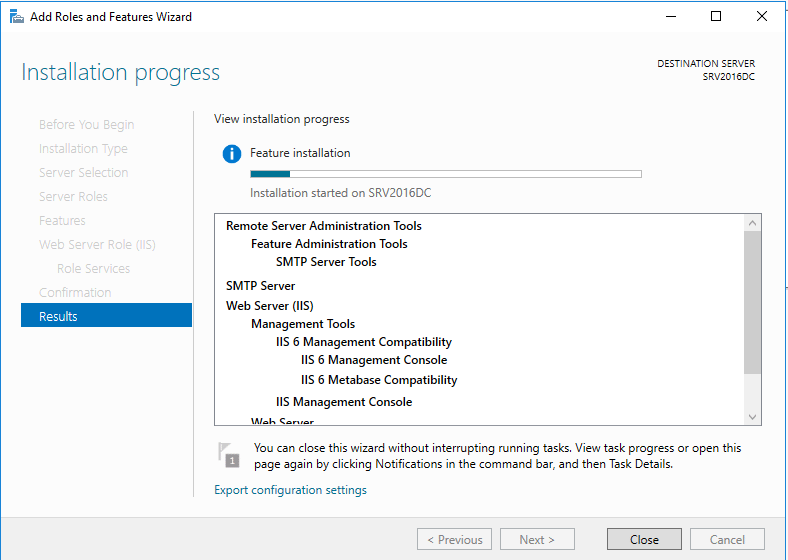The height and width of the screenshot is (560, 788).
Task: Select the Results step in sidebar
Action: tap(107, 315)
